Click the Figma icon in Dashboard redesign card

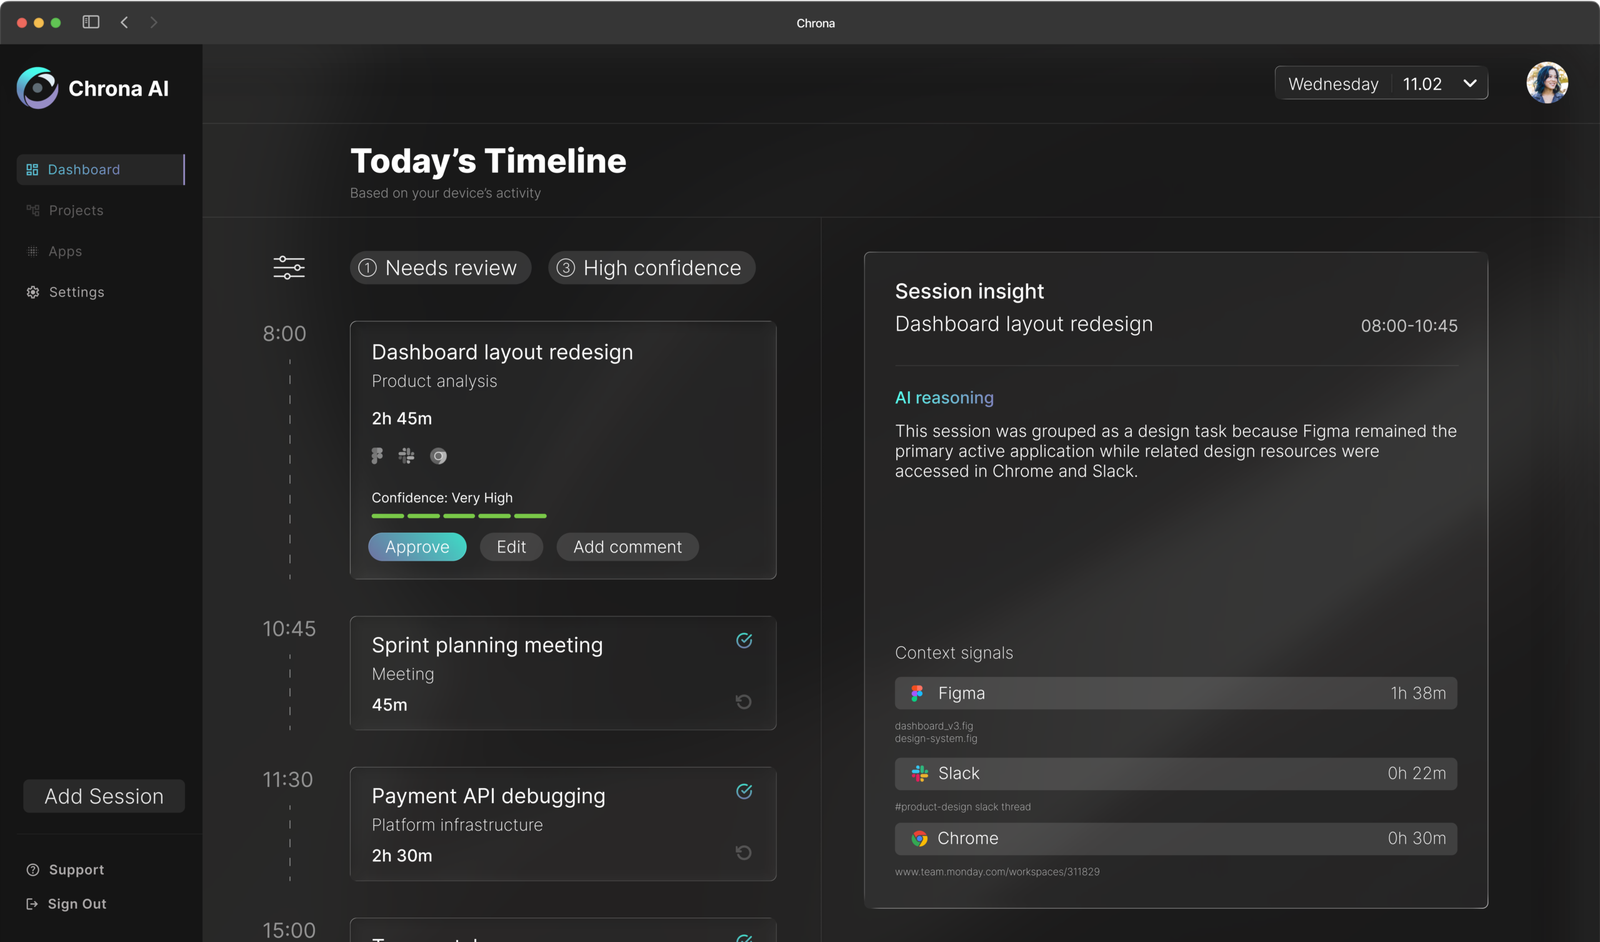click(377, 456)
